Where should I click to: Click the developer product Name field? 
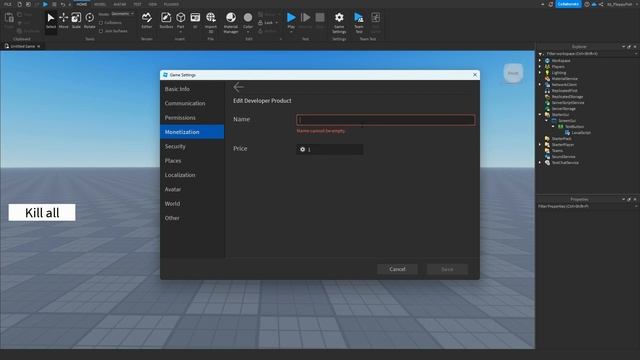click(386, 120)
